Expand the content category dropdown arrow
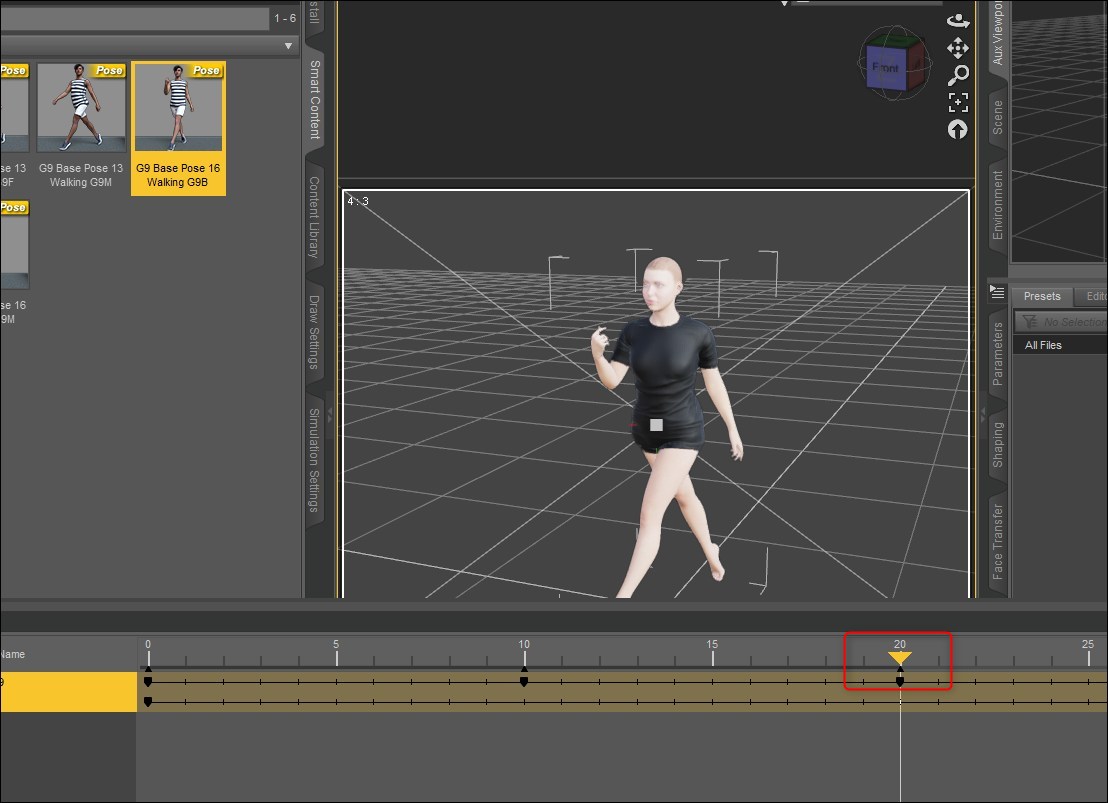Viewport: 1108px width, 803px height. [288, 46]
